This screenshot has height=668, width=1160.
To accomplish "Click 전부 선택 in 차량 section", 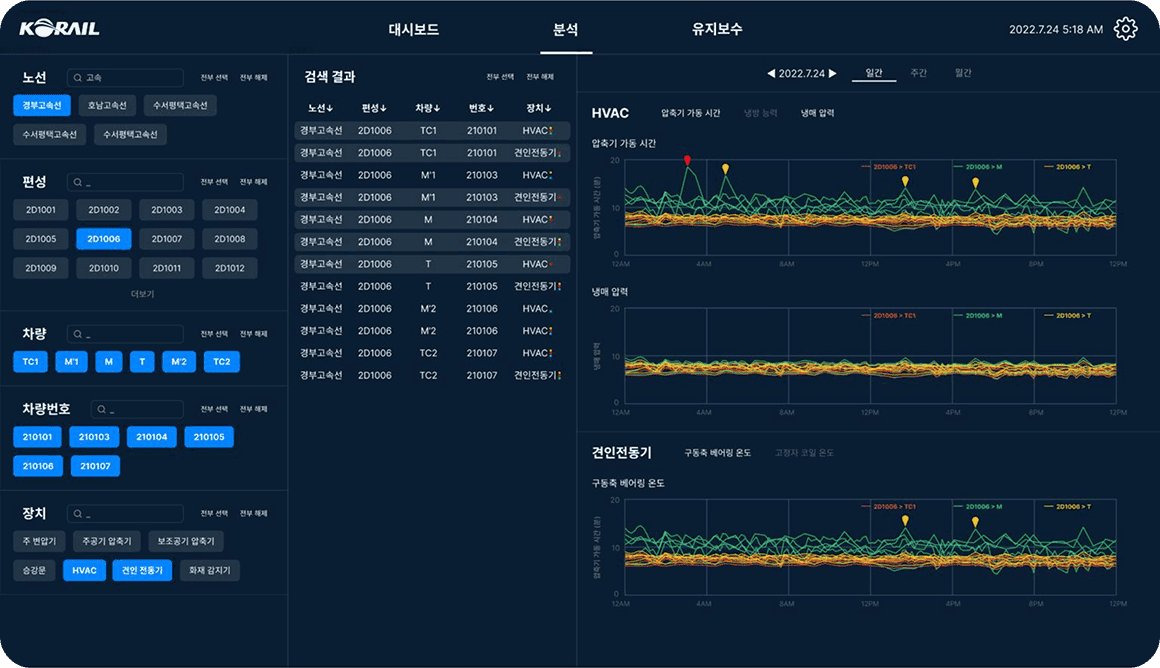I will 214,334.
